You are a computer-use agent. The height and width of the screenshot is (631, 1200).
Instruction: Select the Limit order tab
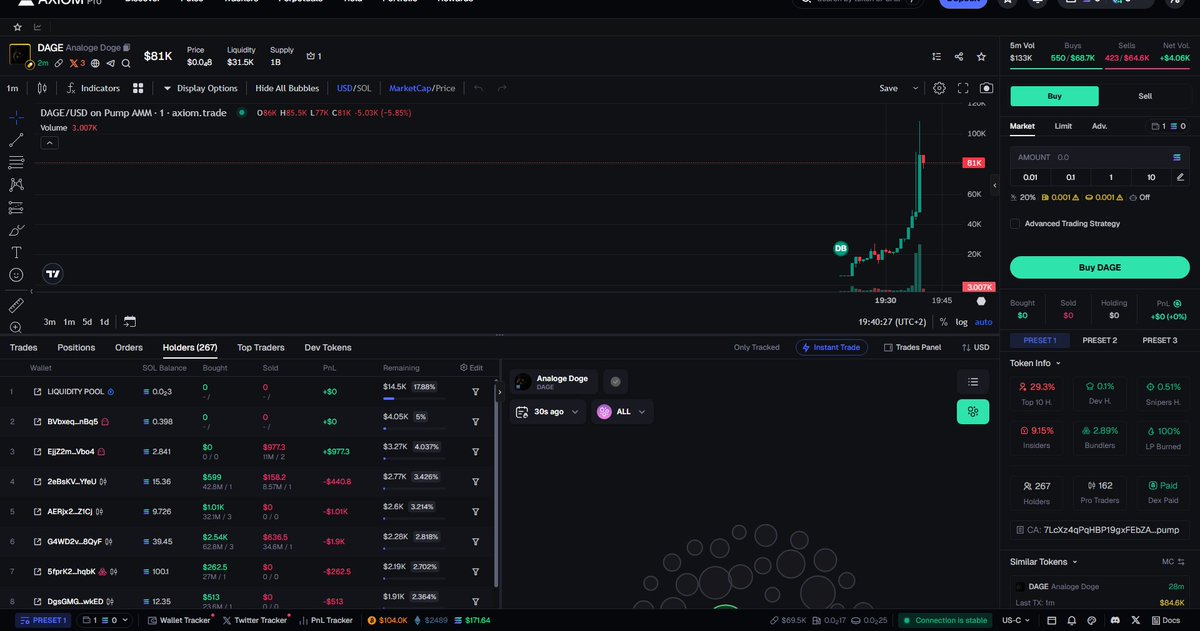(1063, 126)
